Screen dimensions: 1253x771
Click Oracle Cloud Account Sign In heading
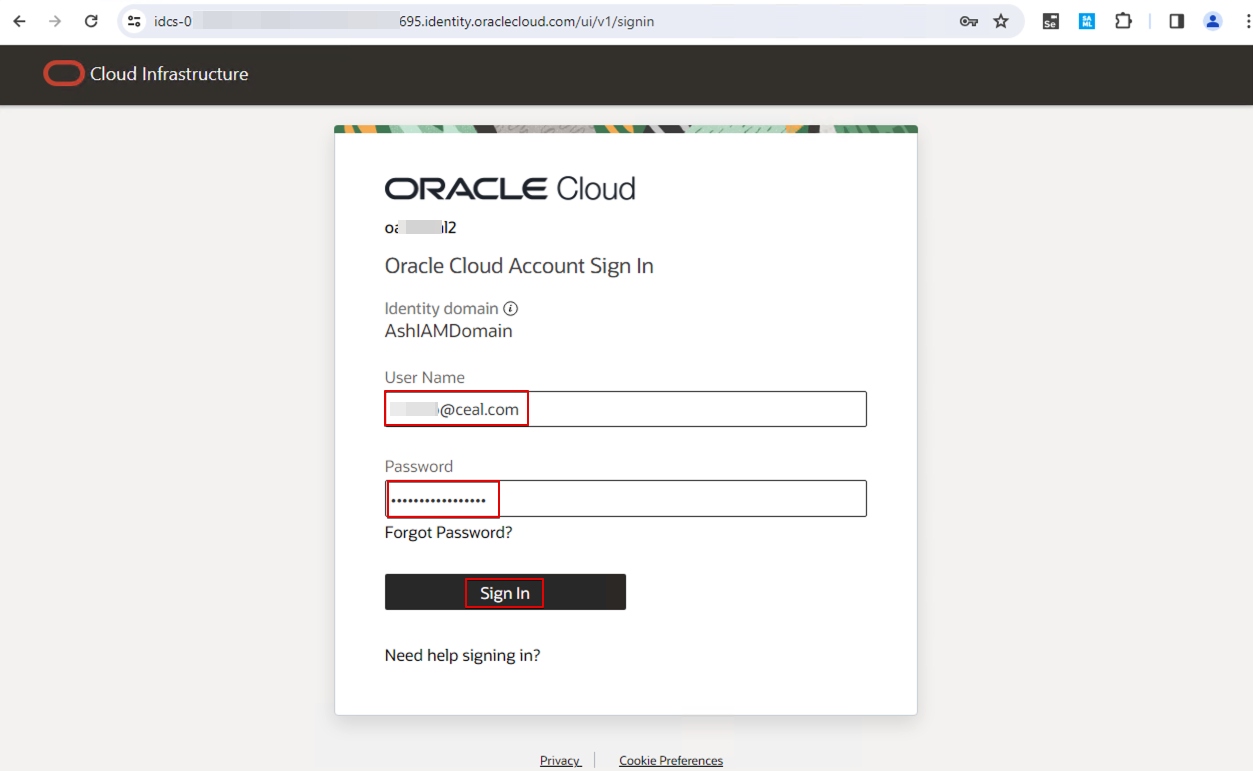tap(519, 266)
